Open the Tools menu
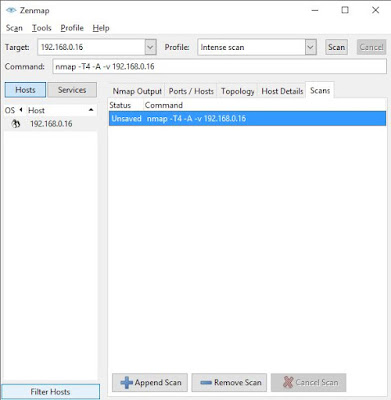 tap(42, 28)
